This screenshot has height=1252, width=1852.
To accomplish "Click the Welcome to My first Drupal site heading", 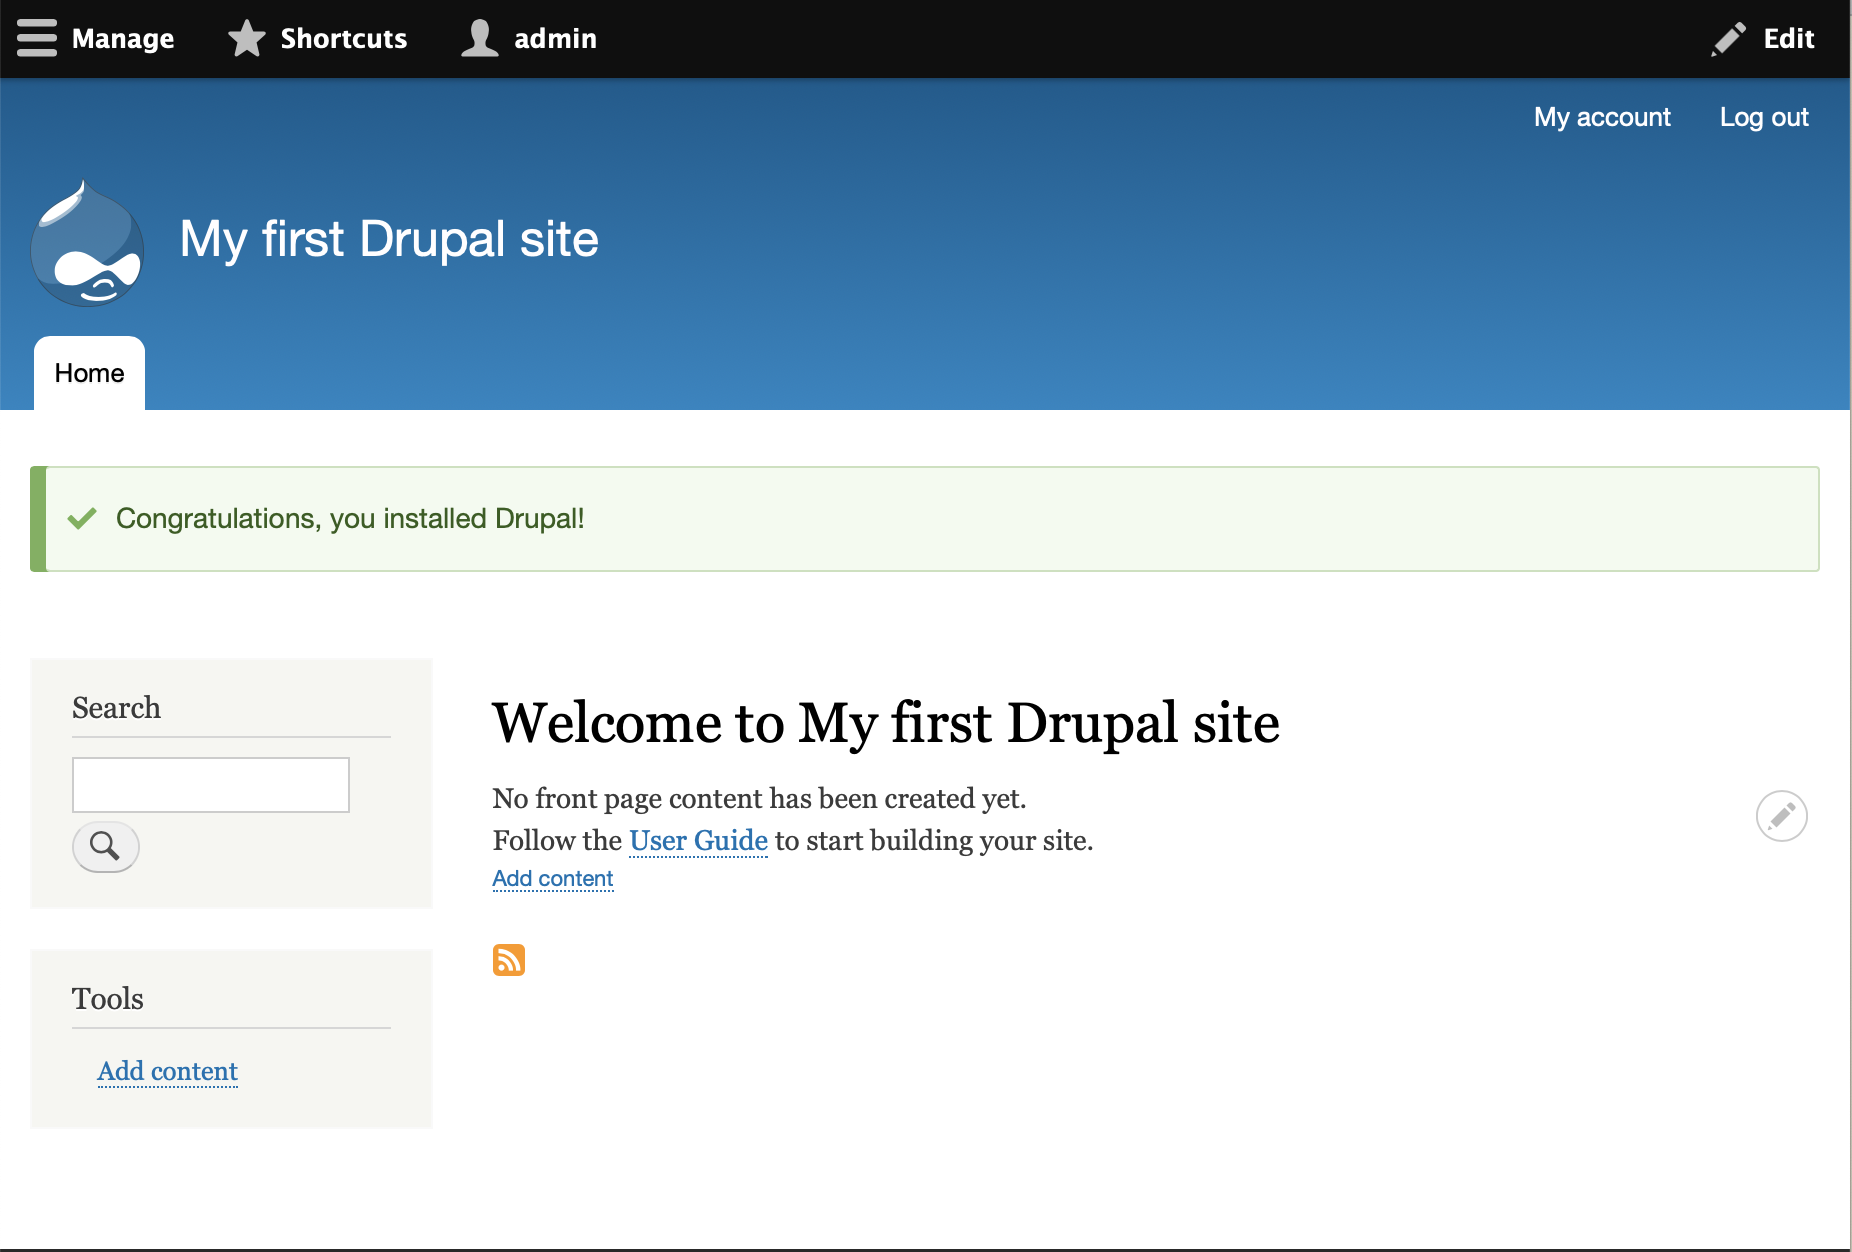I will pos(886,723).
